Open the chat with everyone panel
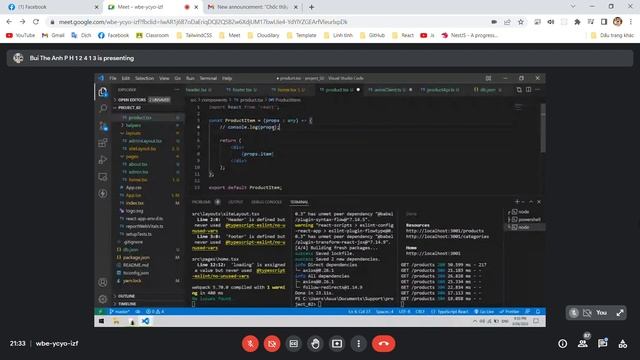640x360 pixels. (602, 344)
